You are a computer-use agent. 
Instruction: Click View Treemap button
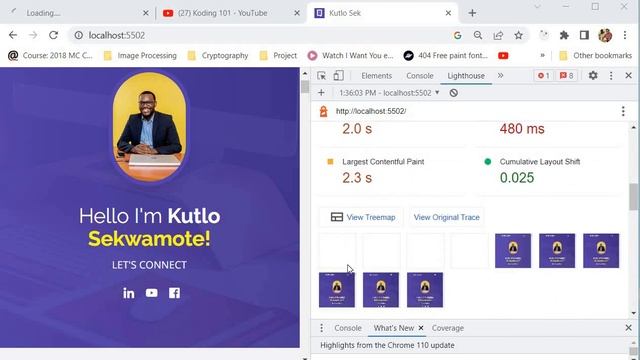pos(363,218)
